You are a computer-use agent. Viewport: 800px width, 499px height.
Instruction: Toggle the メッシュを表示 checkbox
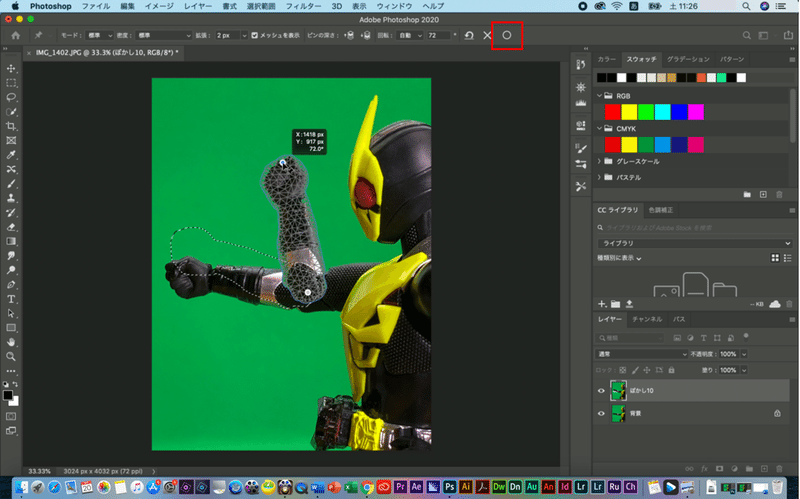(x=254, y=35)
